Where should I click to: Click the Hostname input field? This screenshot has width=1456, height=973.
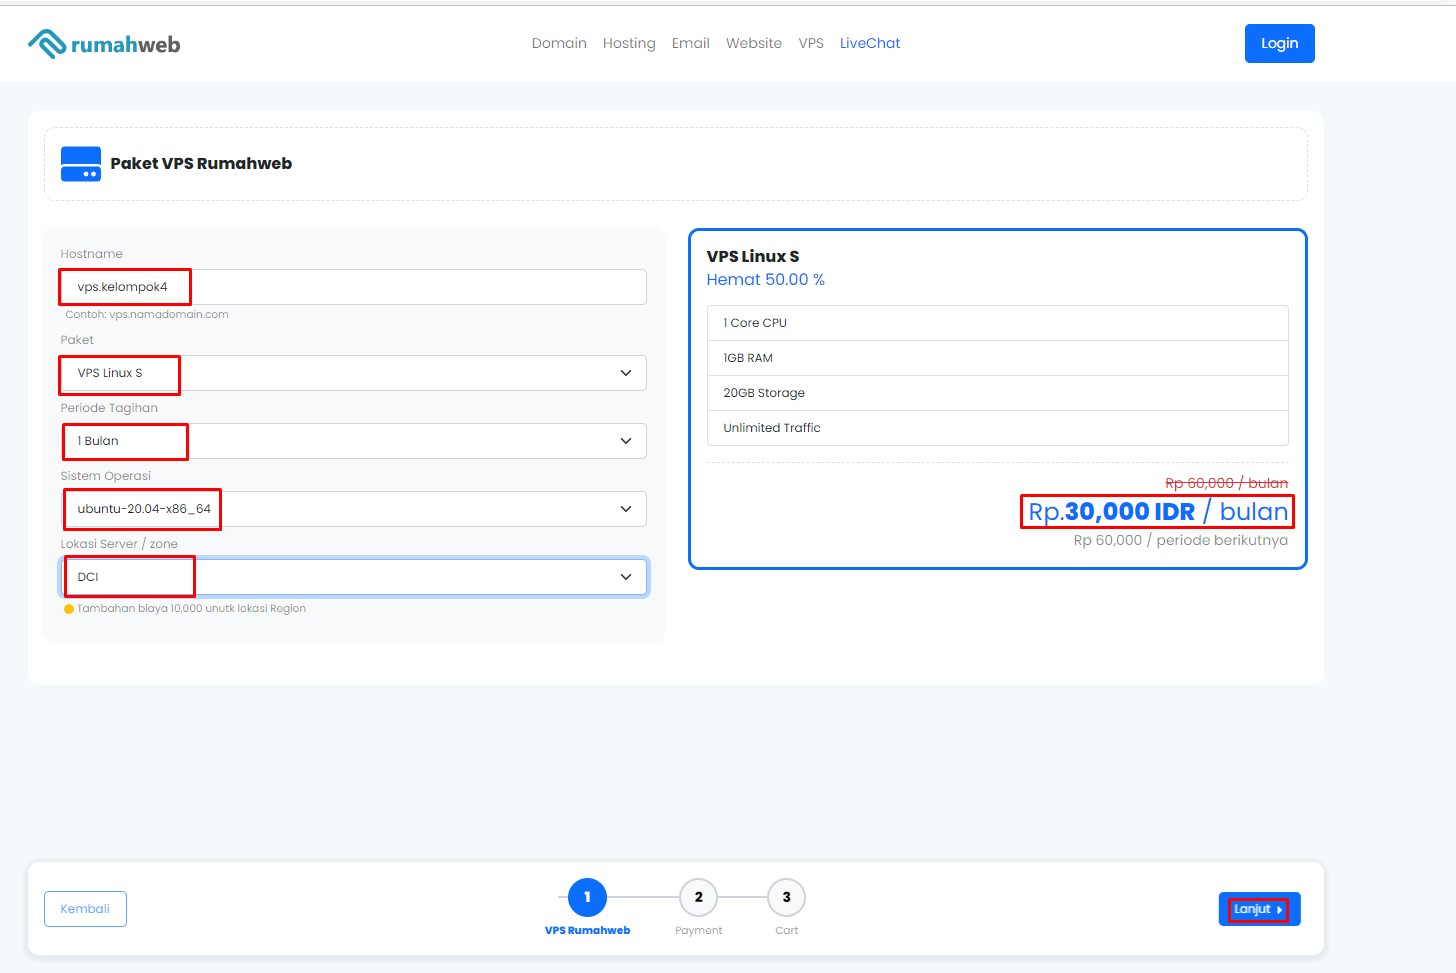353,287
